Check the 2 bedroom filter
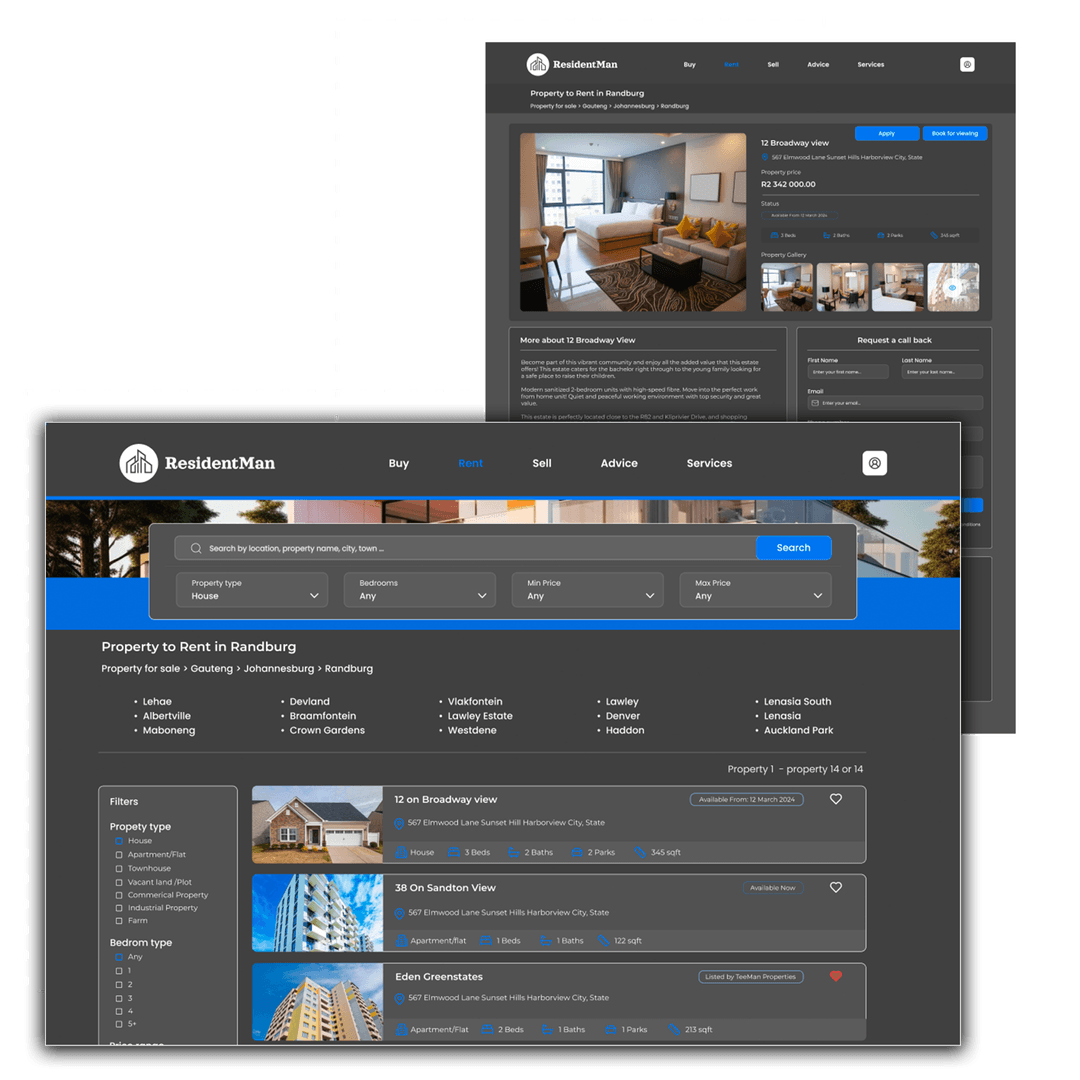Image resolution: width=1080 pixels, height=1080 pixels. click(118, 985)
